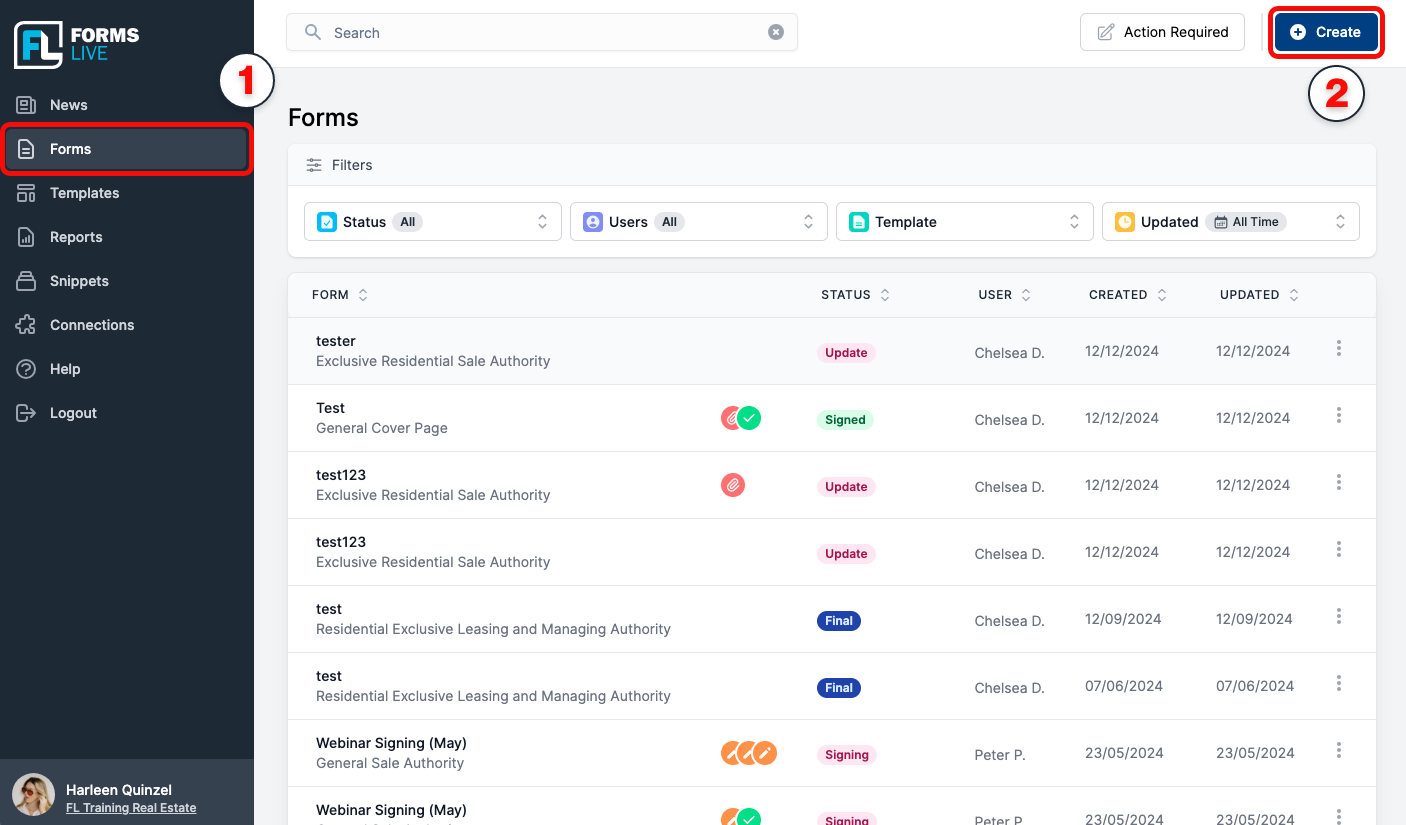The width and height of the screenshot is (1406, 825).
Task: Go to Reports in the sidebar
Action: (x=76, y=237)
